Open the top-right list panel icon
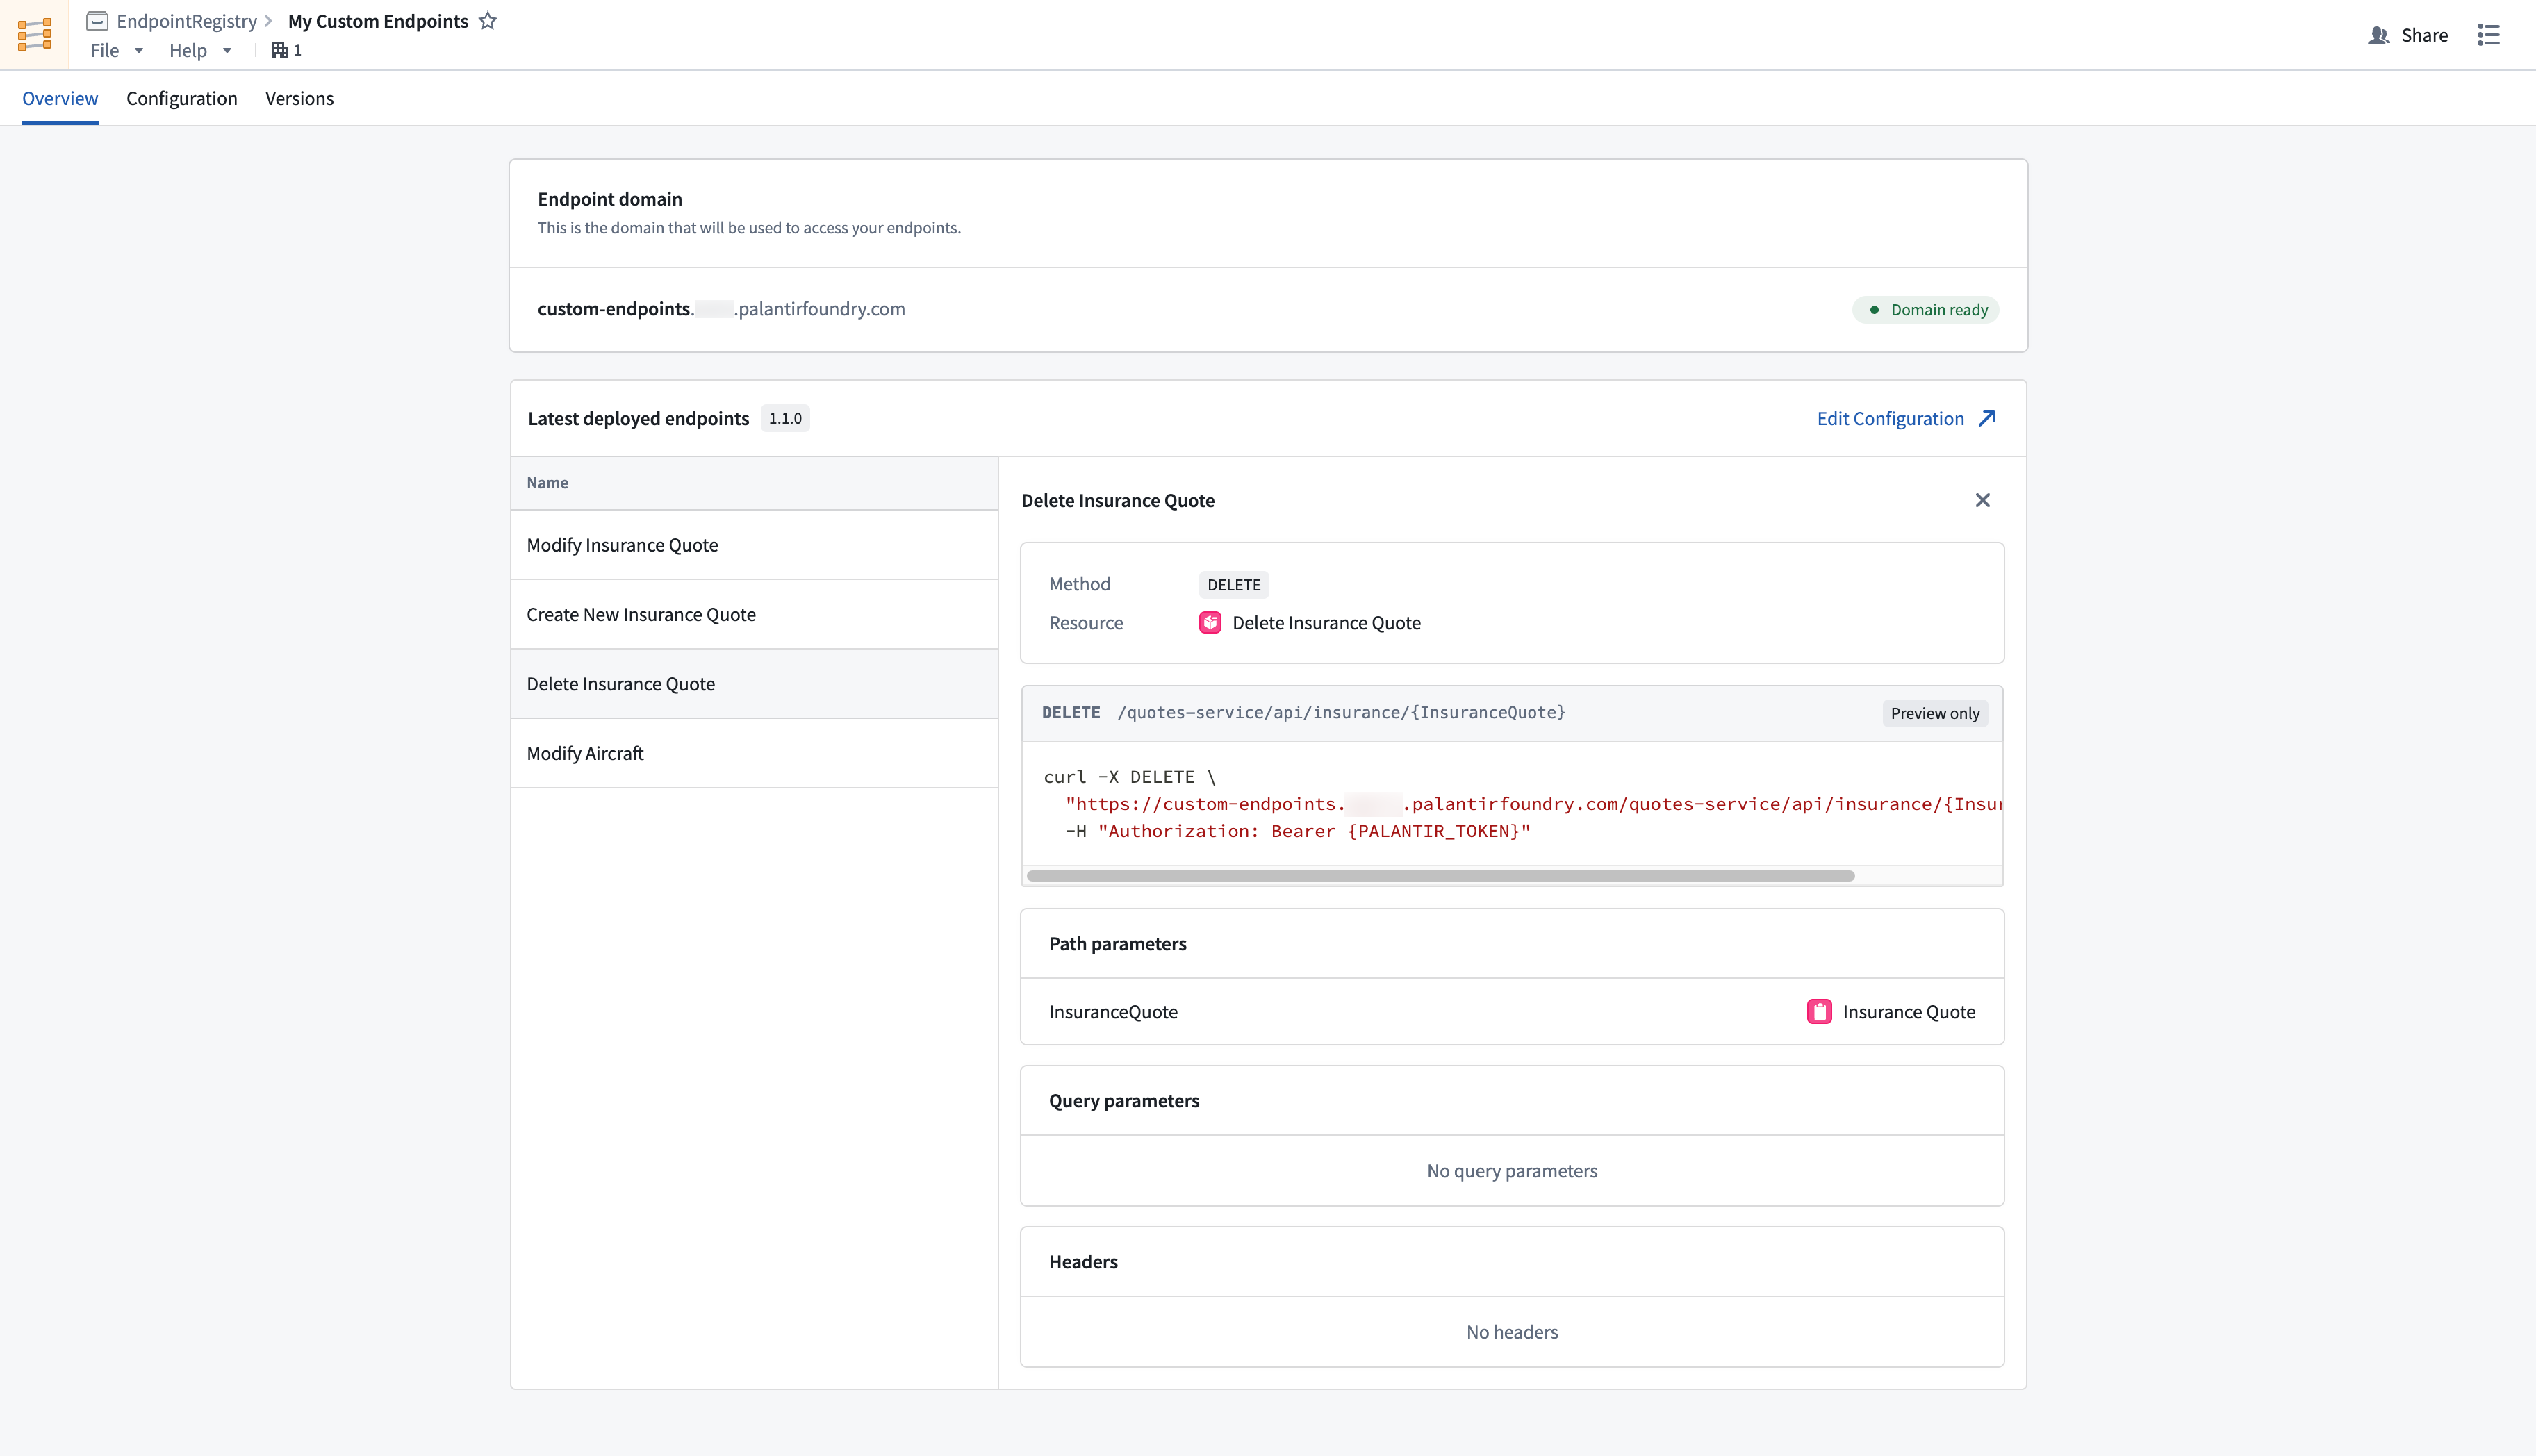The width and height of the screenshot is (2536, 1456). click(x=2488, y=35)
